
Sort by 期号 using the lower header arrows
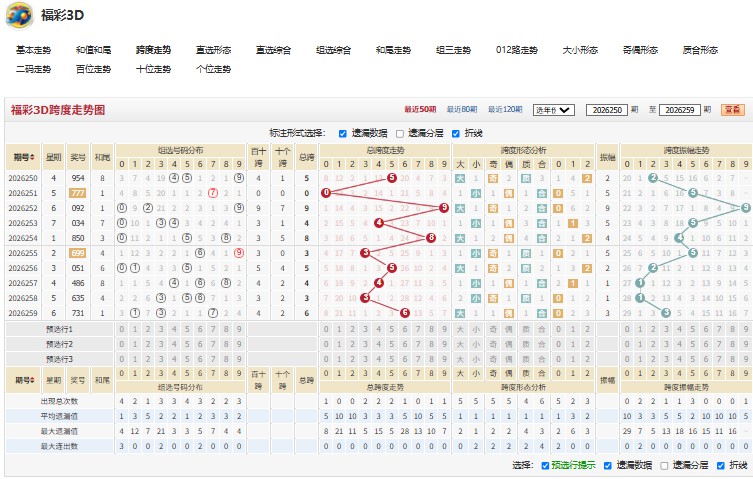pyautogui.click(x=32, y=381)
